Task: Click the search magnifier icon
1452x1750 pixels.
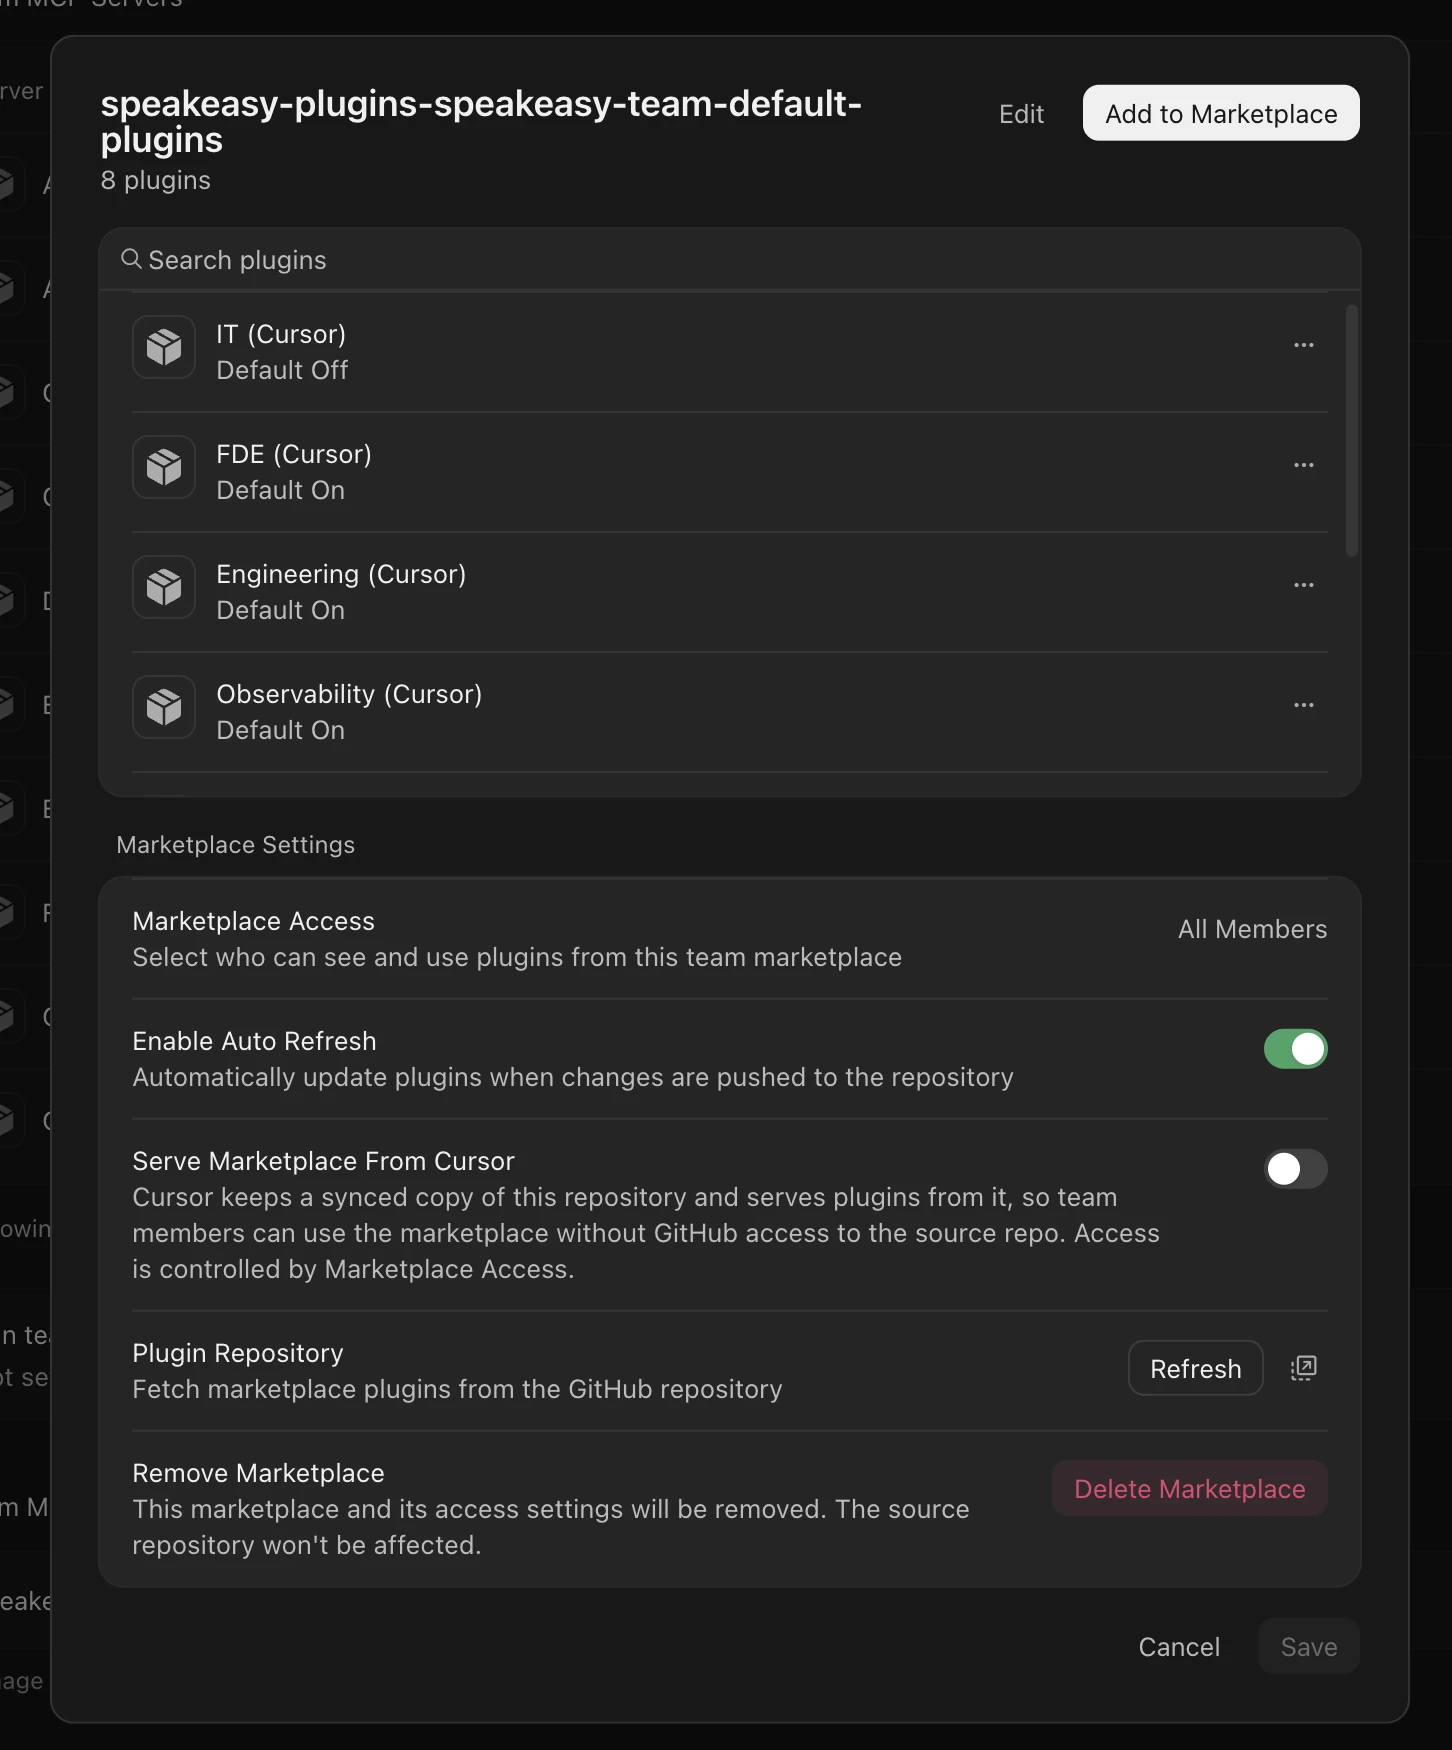Action: tap(131, 259)
